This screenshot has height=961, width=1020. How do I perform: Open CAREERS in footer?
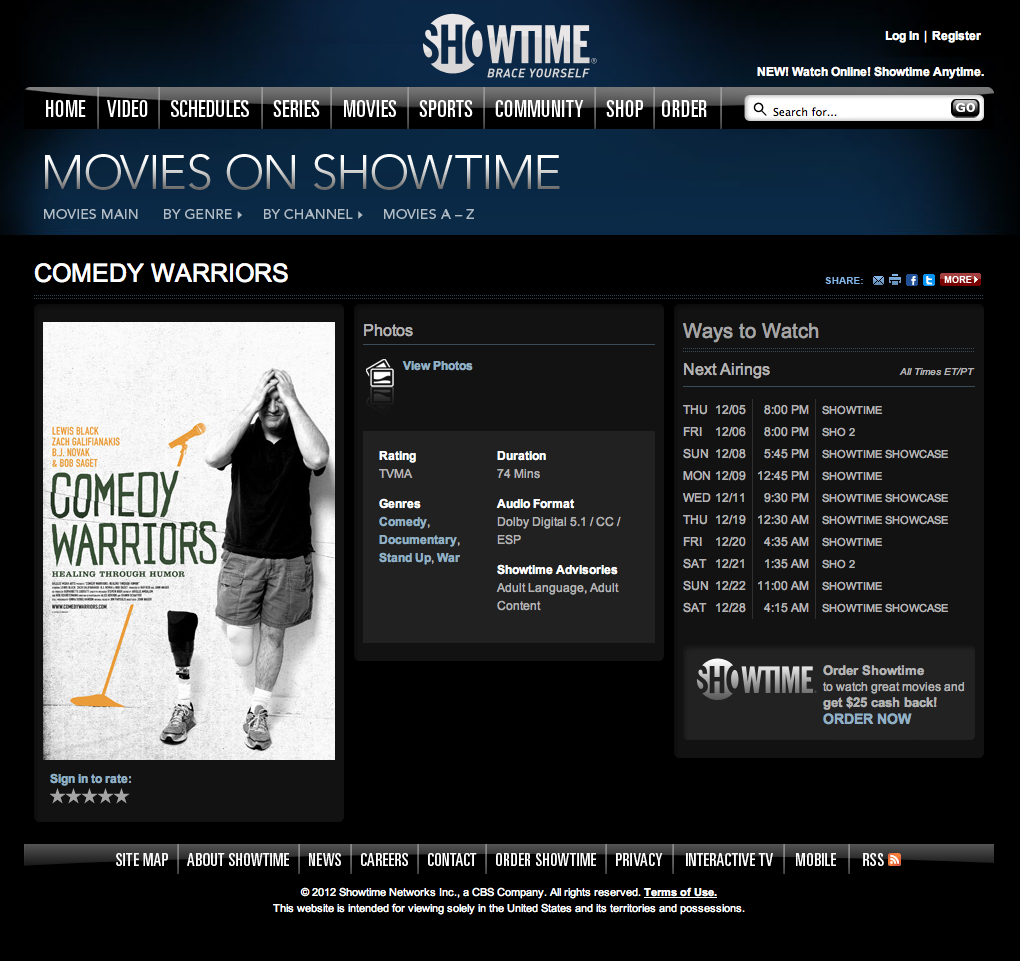384,859
